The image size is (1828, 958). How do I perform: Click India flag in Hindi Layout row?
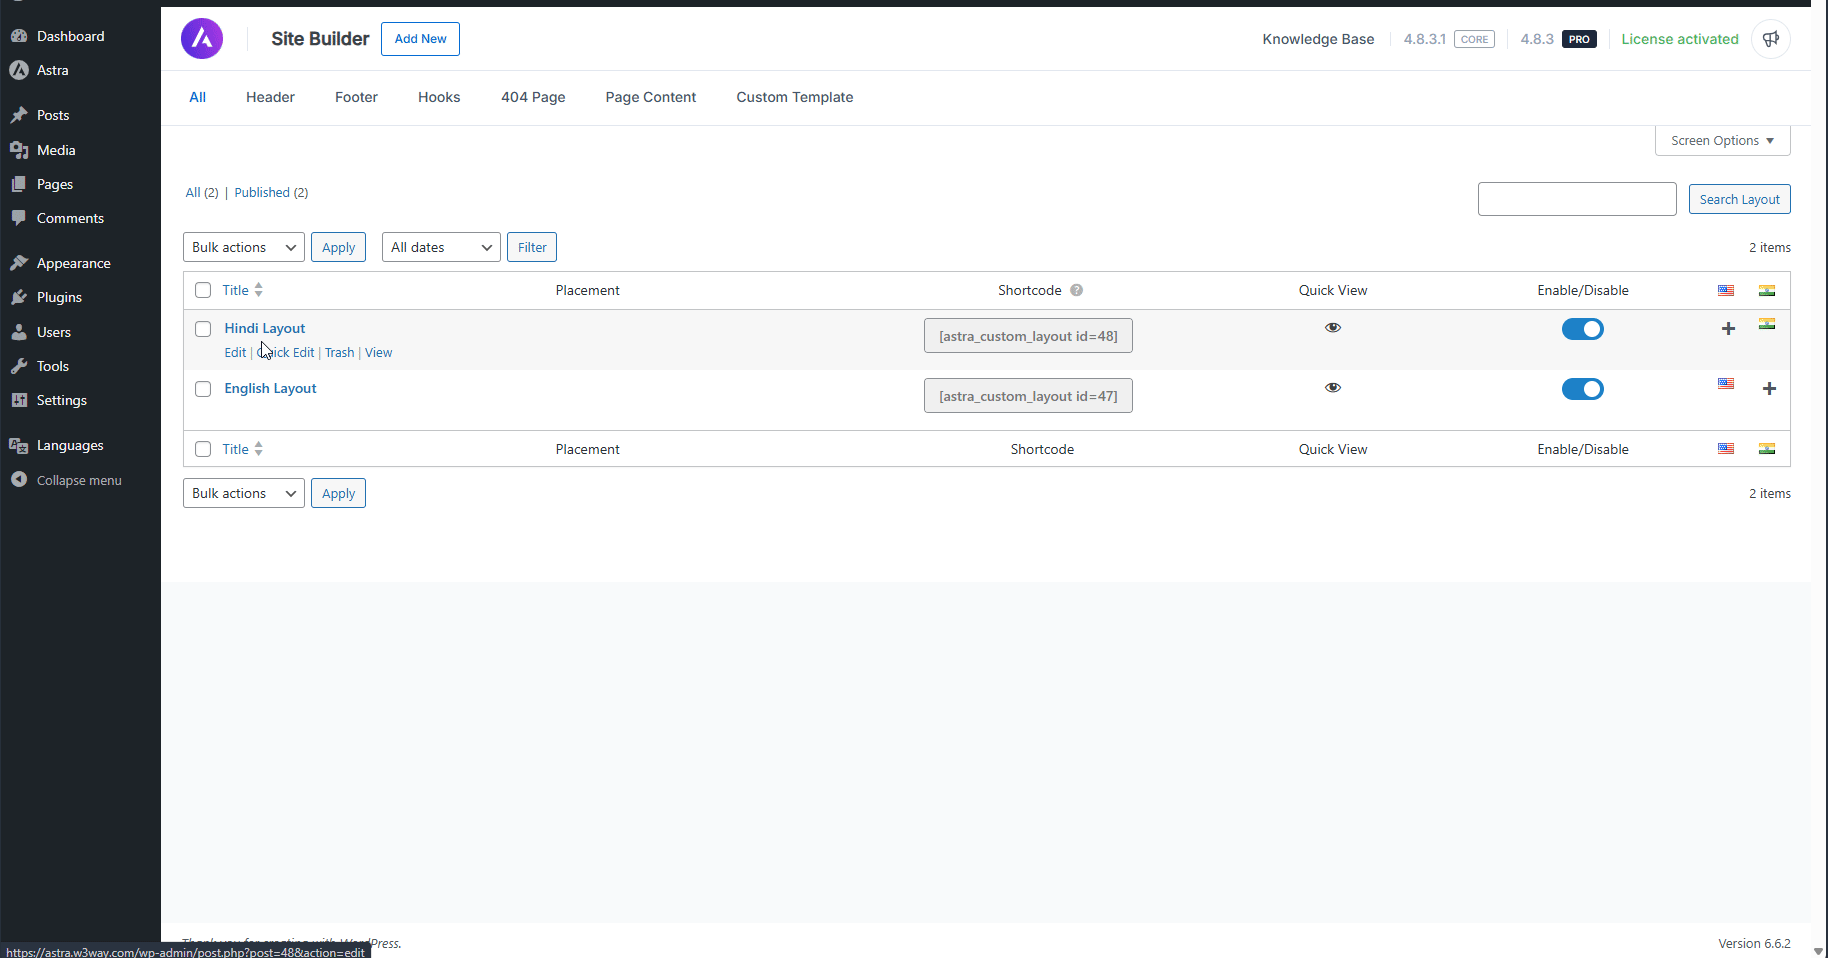point(1767,324)
